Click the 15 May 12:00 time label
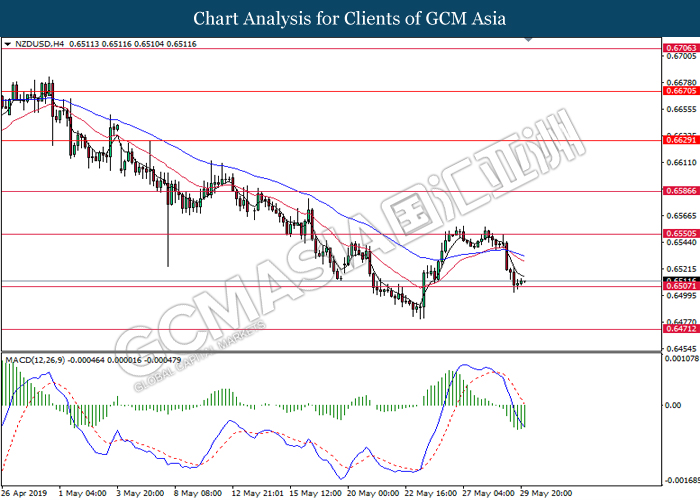The image size is (700, 500). 315,493
